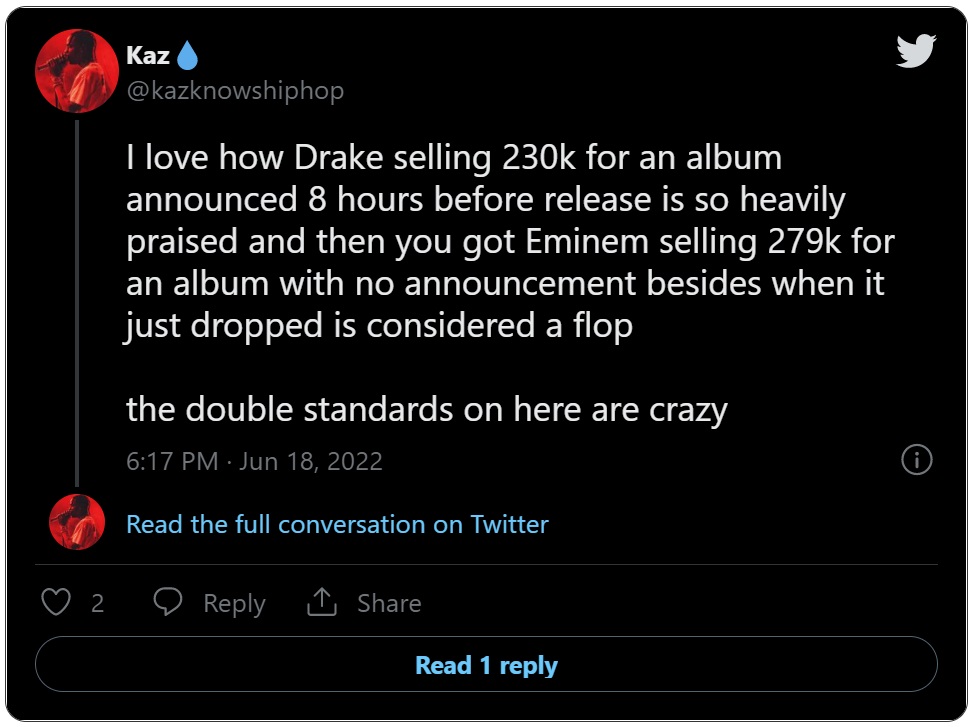Viewport: 975px width, 727px height.
Task: Like the tweet with the heart icon
Action: click(56, 602)
